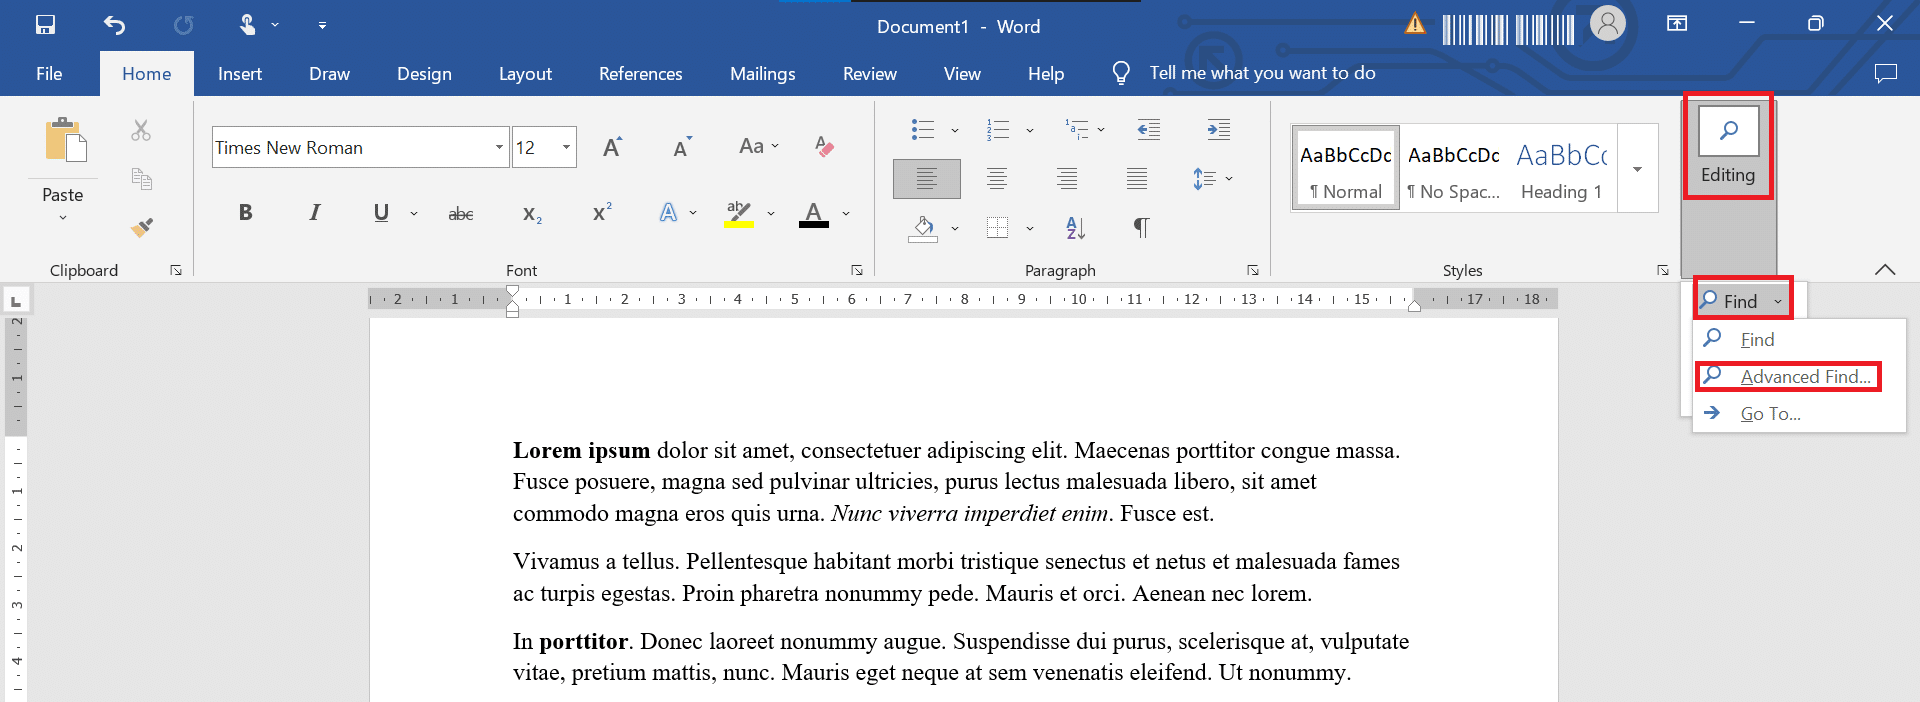Increase paragraph indent
The image size is (1920, 702).
pyautogui.click(x=1218, y=129)
